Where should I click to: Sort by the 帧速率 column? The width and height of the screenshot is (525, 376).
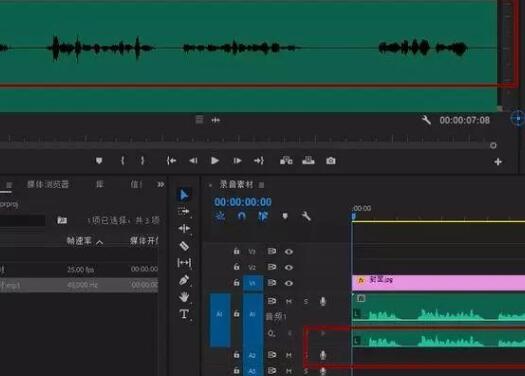(x=79, y=241)
